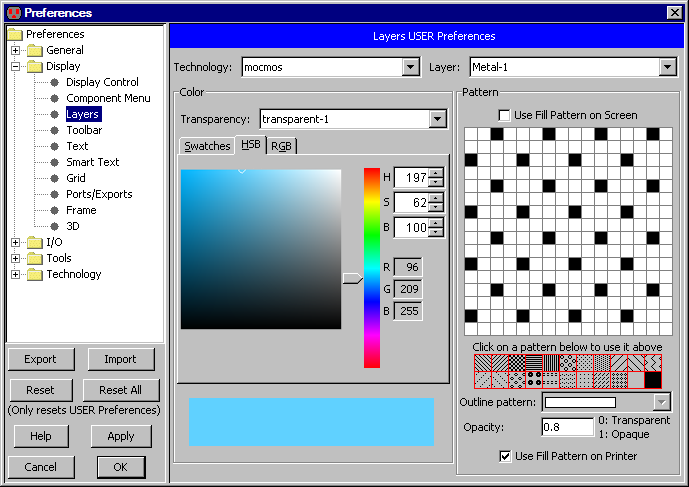Screen dimensions: 689x487
Task: Pick the four large rings fill pattern
Action: [x=534, y=380]
